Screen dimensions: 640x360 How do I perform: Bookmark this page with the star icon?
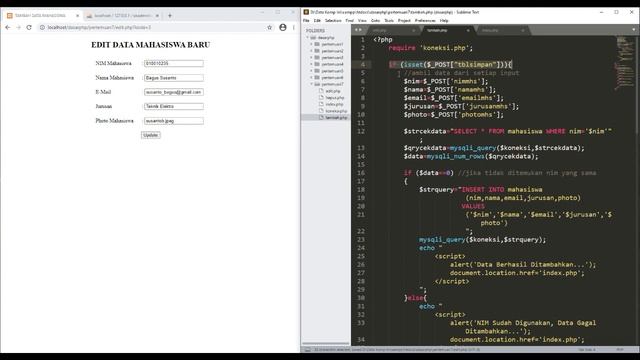(x=269, y=27)
